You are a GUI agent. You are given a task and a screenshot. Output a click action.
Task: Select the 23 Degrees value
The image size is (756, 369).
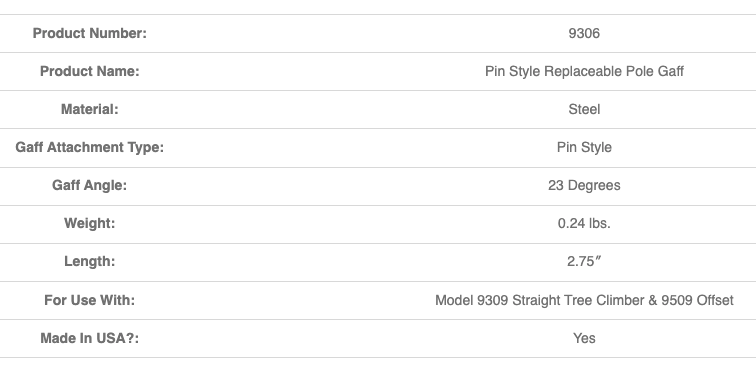(584, 186)
